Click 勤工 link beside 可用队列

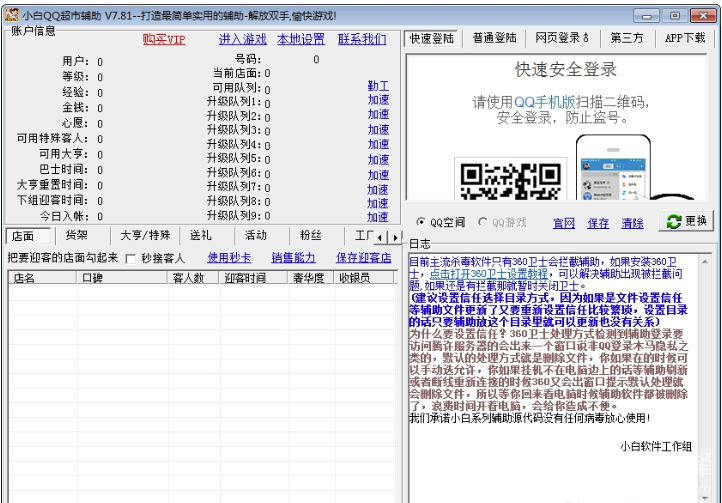pos(378,86)
